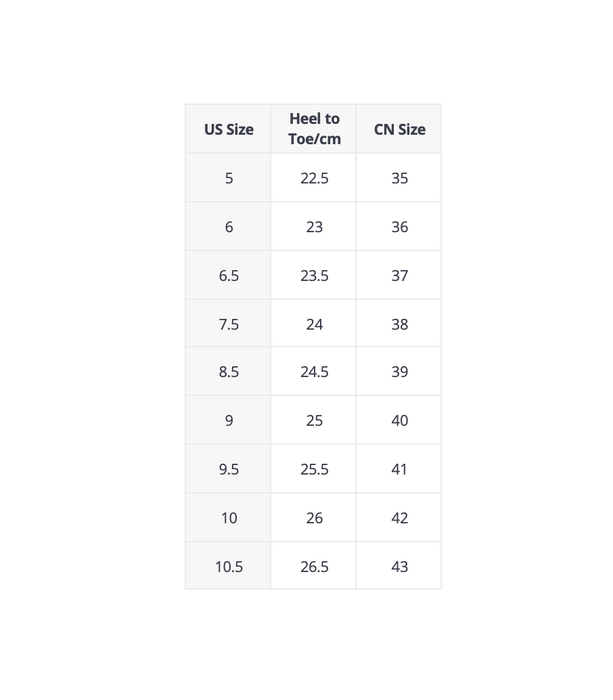The image size is (613, 700).
Task: Click the US Size column header
Action: coord(228,129)
